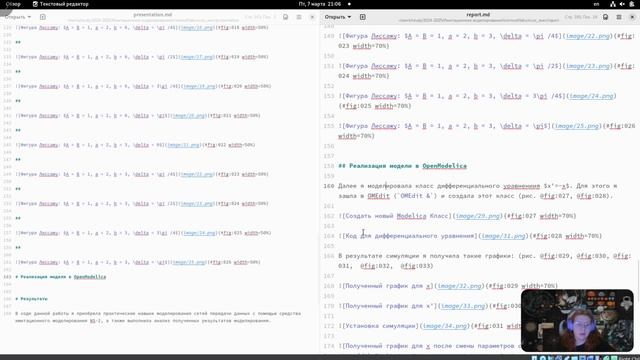Click the report.md window title

pyautogui.click(x=478, y=15)
